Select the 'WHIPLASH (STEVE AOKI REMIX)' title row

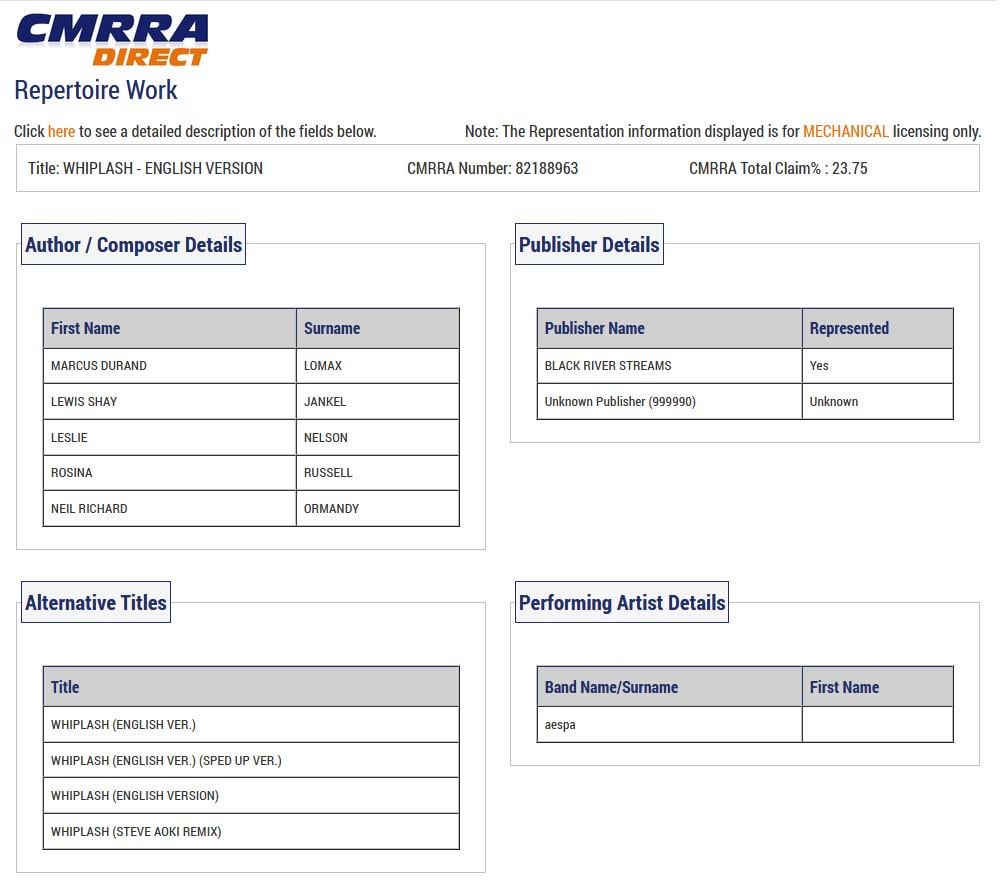tap(251, 831)
